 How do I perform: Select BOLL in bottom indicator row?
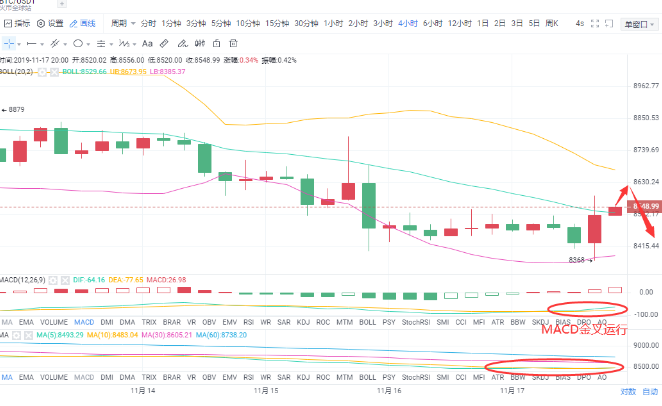pyautogui.click(x=367, y=378)
